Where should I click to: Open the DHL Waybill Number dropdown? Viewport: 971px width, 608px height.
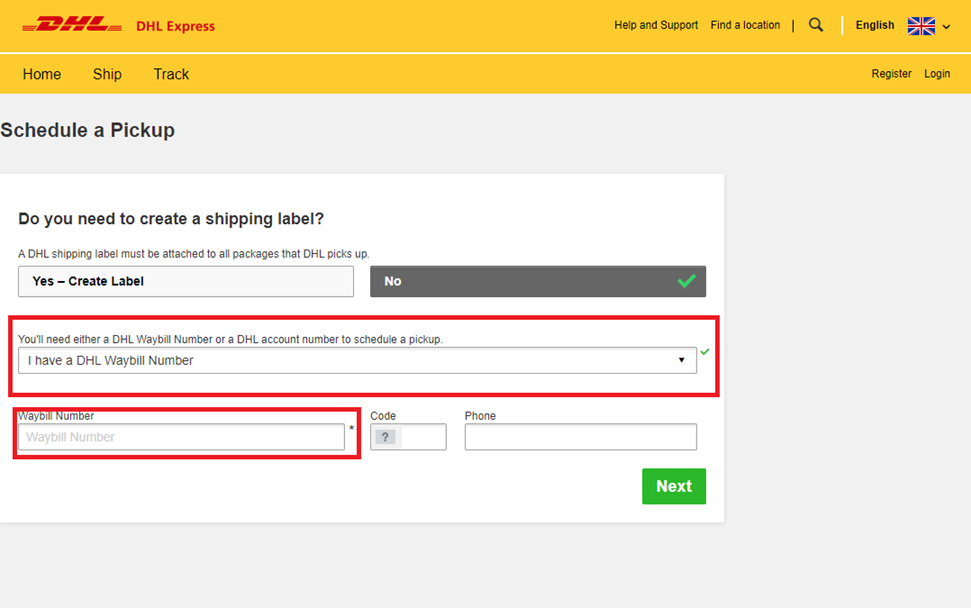[357, 360]
